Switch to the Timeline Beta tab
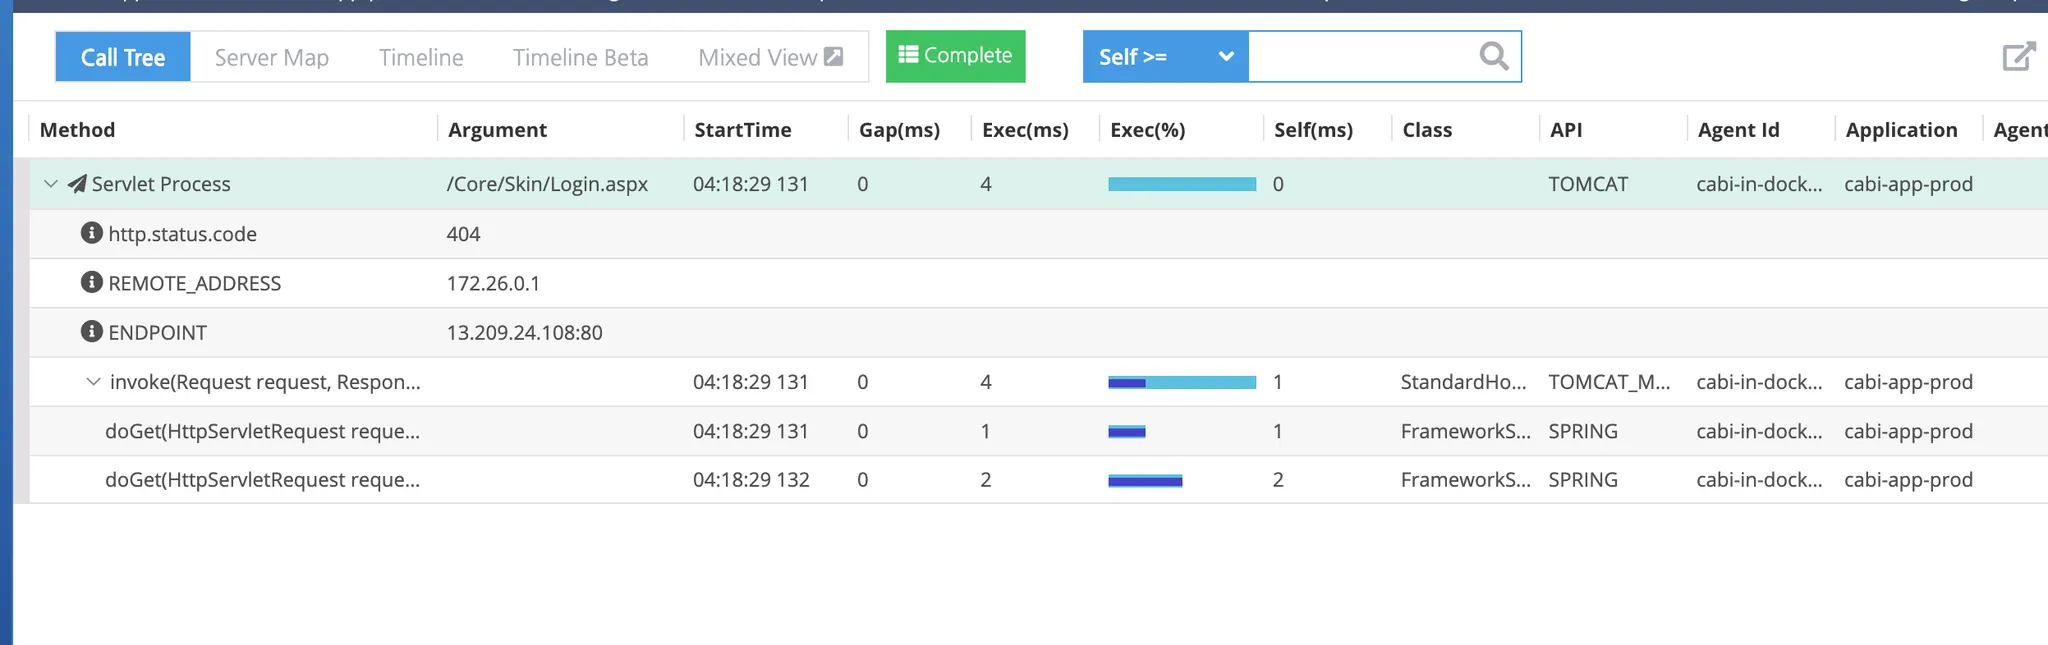This screenshot has height=645, width=2048. point(580,57)
